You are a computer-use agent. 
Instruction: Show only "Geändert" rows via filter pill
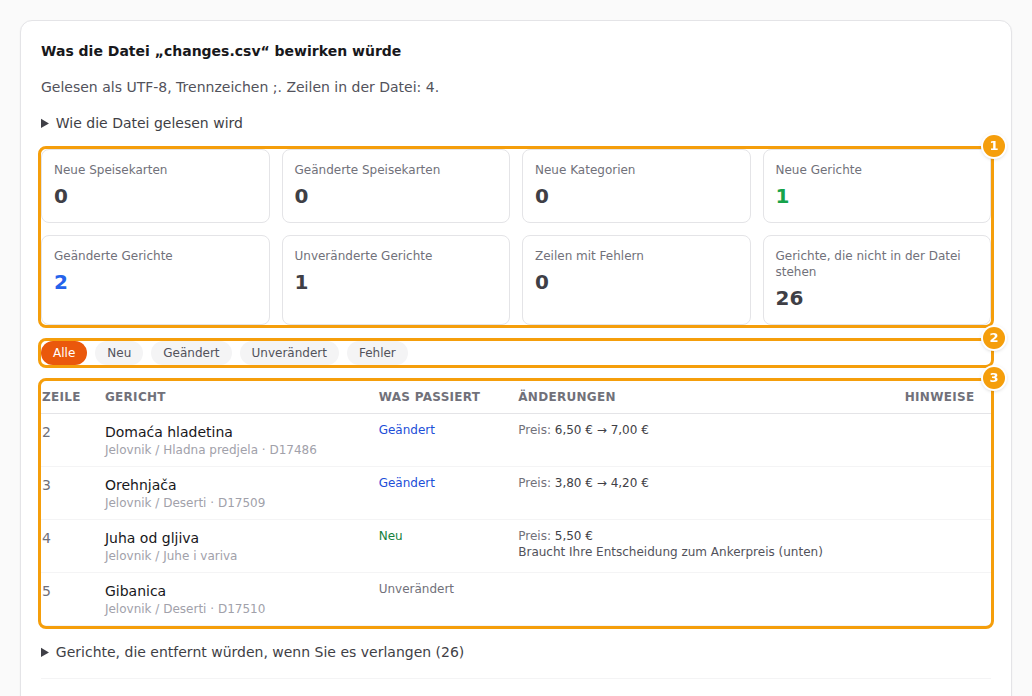(191, 353)
